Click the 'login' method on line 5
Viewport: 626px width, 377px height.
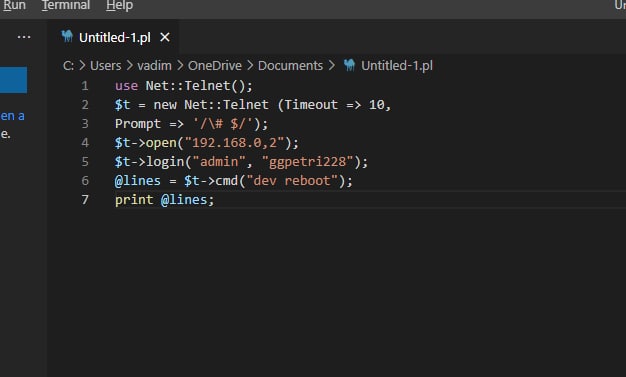[x=165, y=162]
